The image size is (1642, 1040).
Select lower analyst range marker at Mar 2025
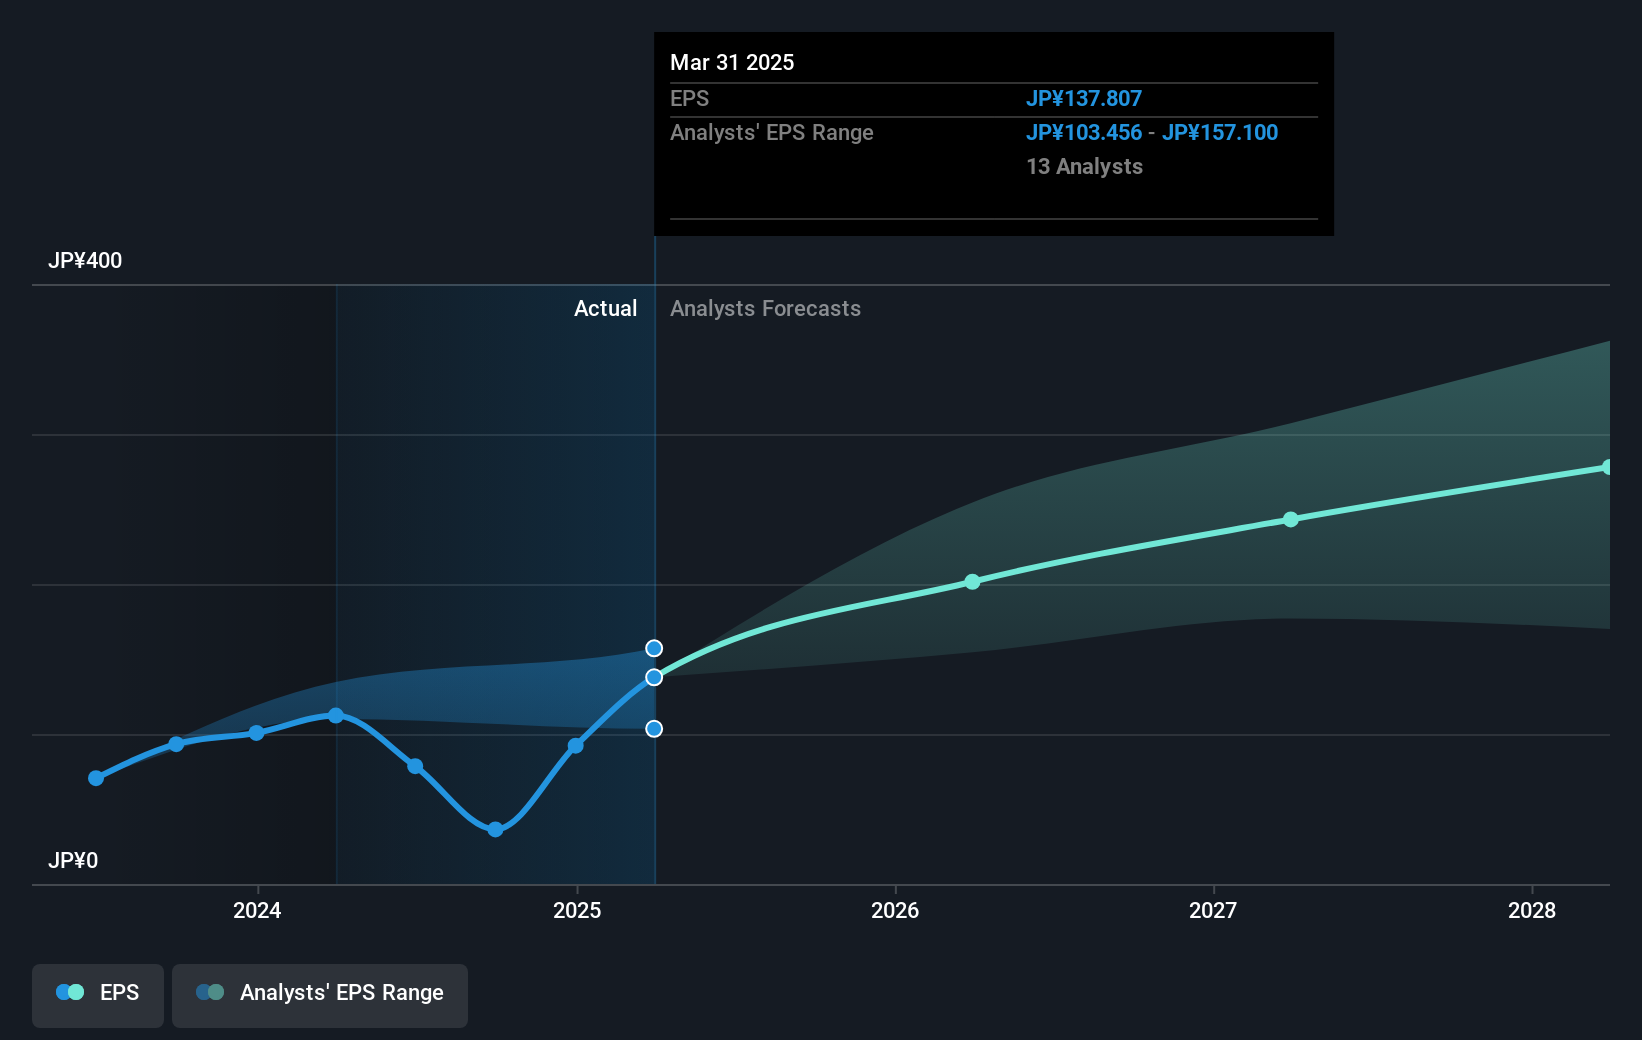(x=654, y=729)
